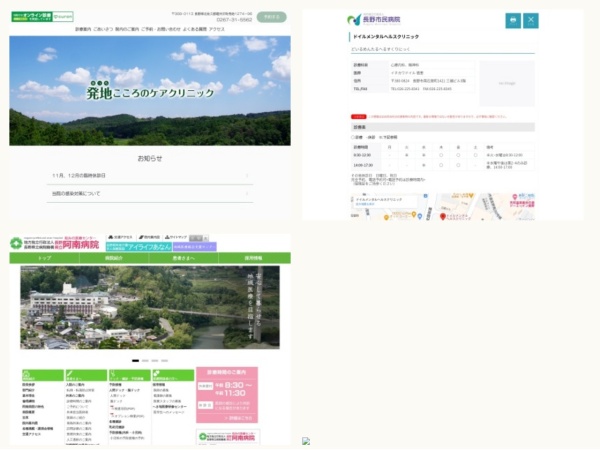The image size is (600, 450).
Task: Click the No Image placeholder on clinic panel
Action: [x=507, y=83]
